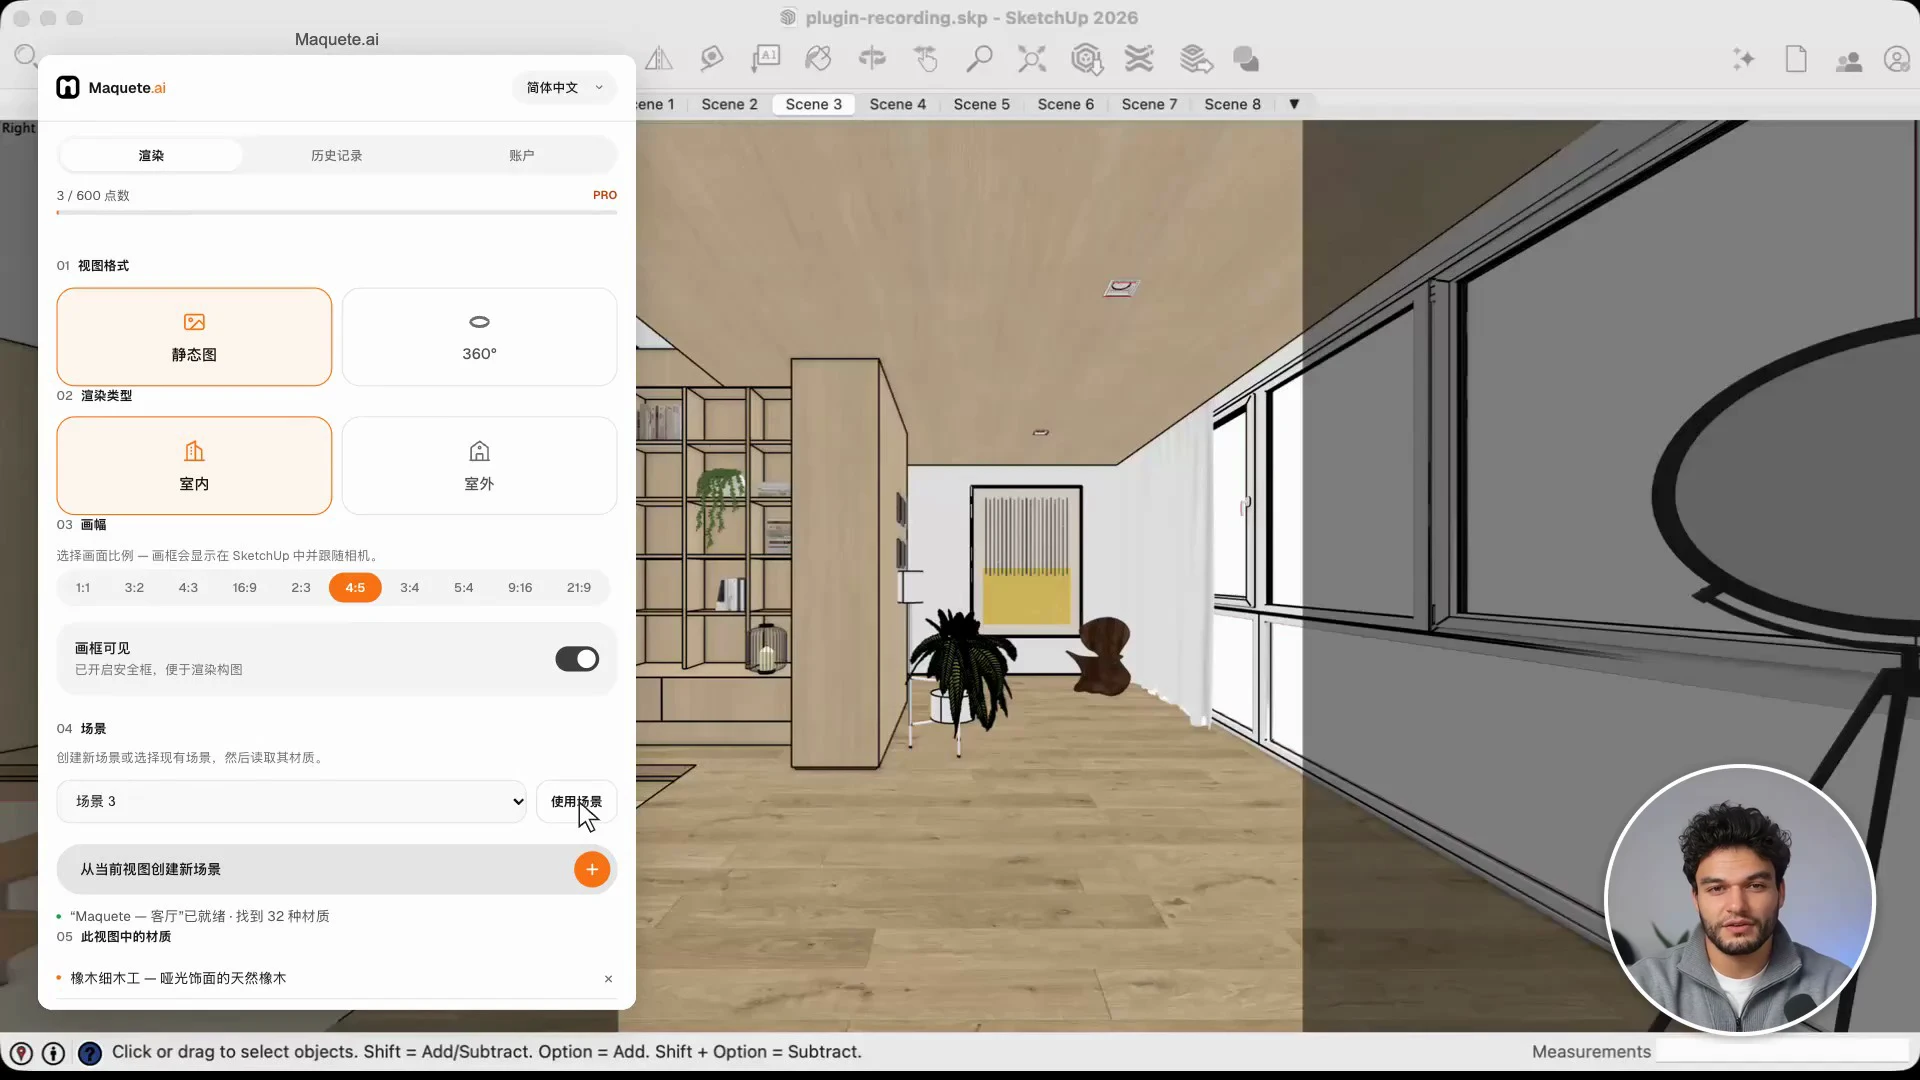
Task: Choose the 3:2 aspect ratio
Action: tap(134, 588)
